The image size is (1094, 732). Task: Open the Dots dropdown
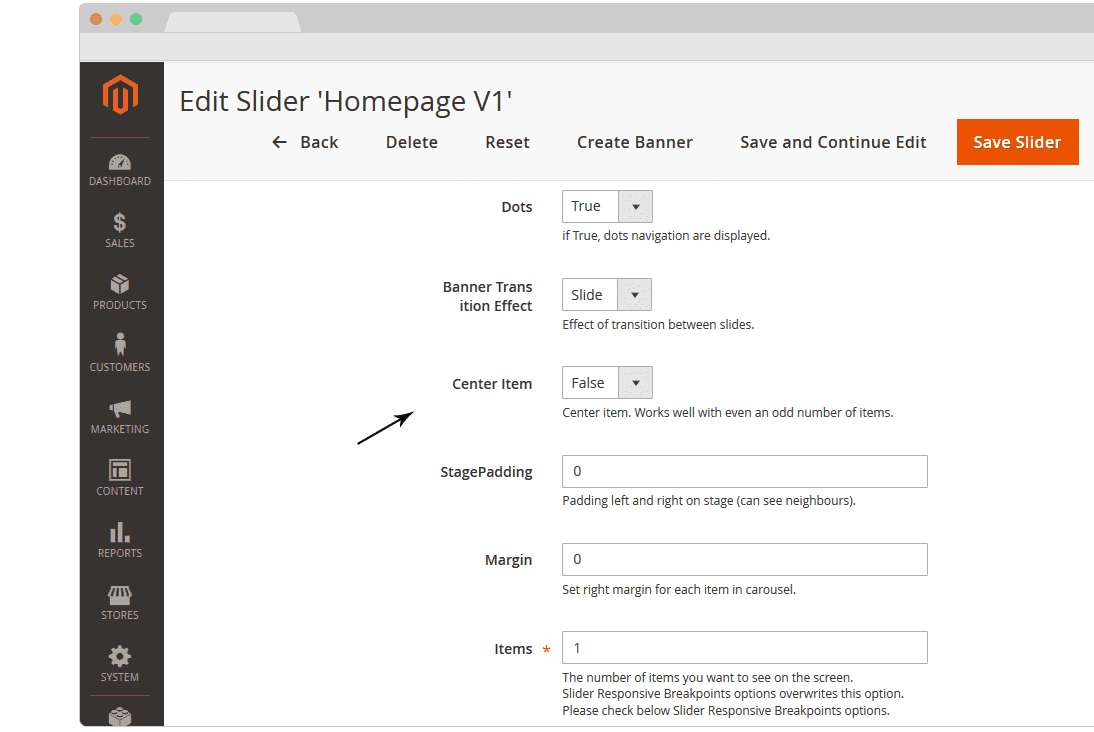click(607, 207)
